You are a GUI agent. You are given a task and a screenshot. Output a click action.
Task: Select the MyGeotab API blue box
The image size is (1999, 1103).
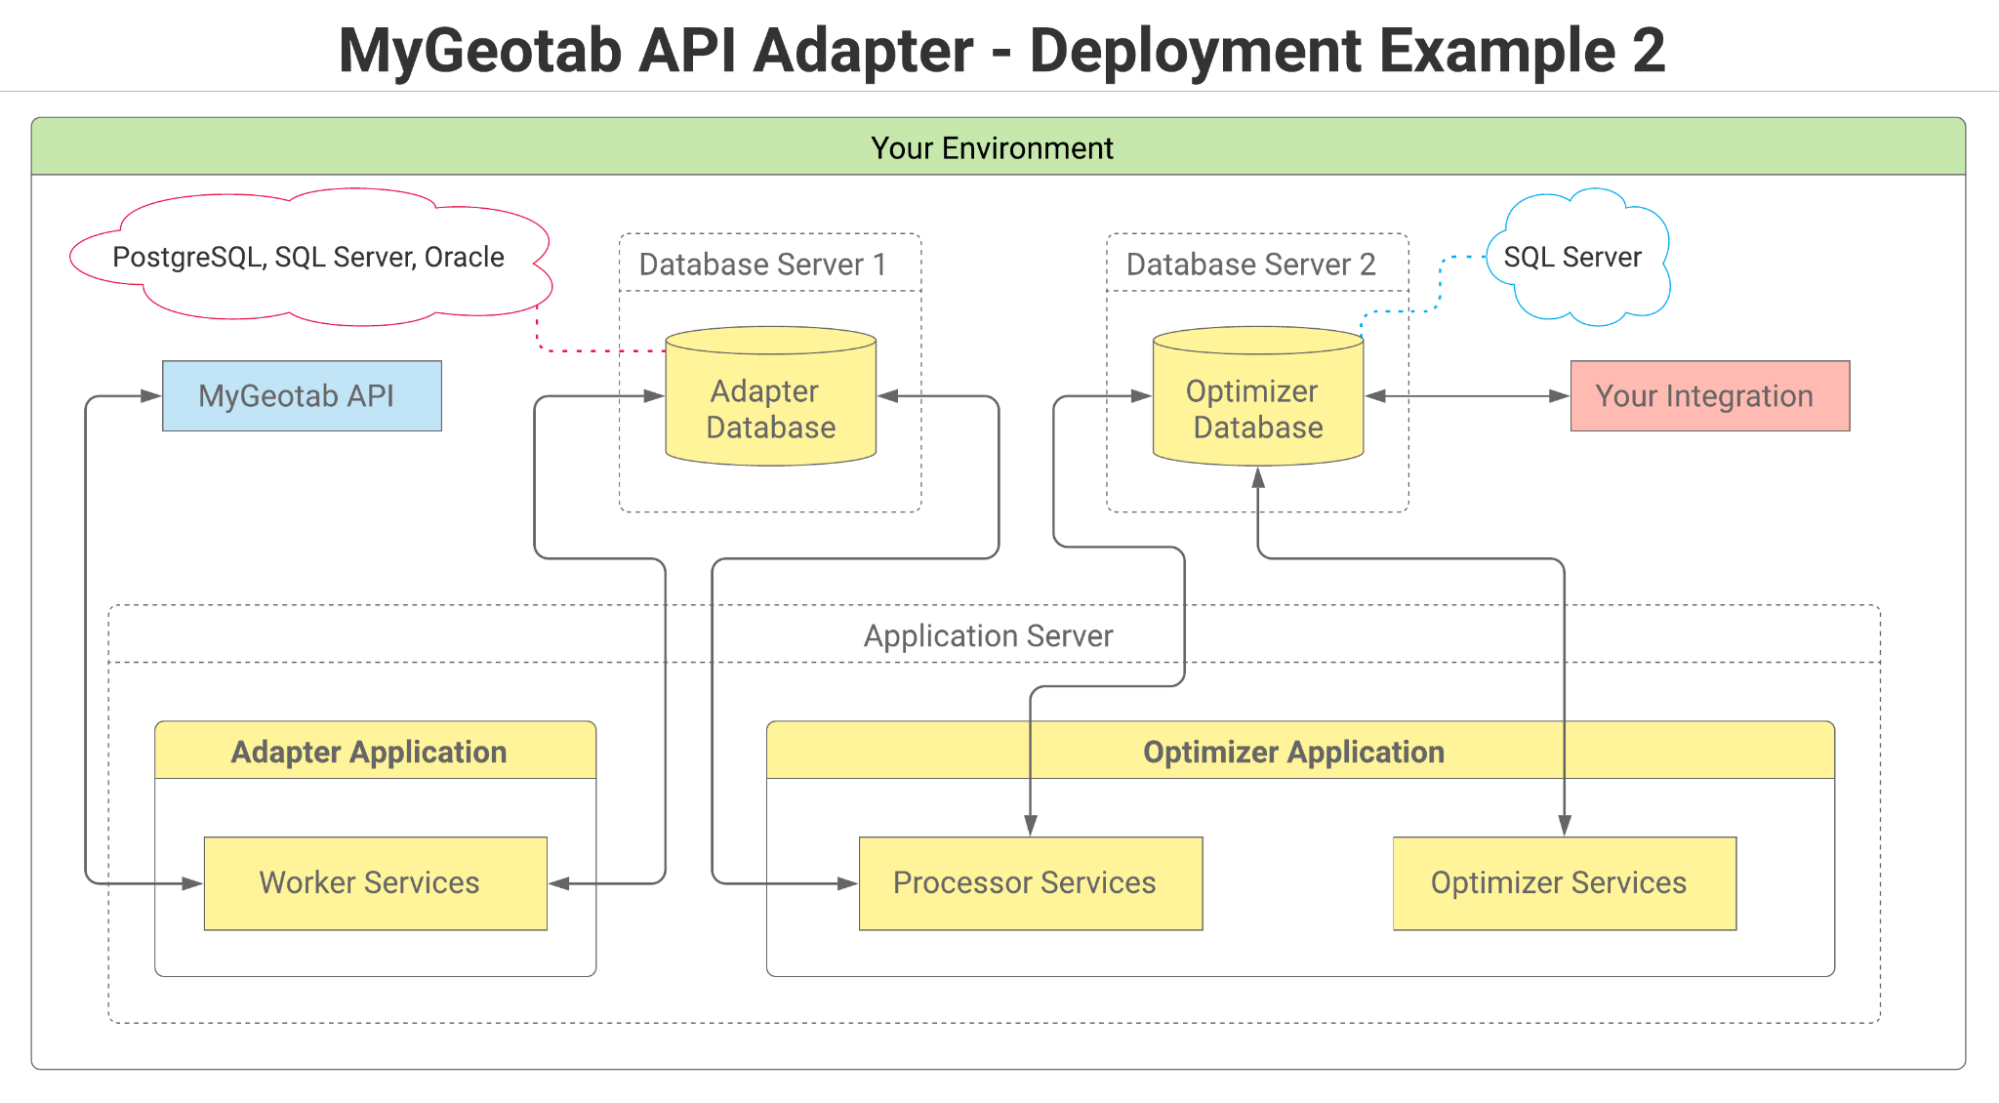tap(301, 395)
